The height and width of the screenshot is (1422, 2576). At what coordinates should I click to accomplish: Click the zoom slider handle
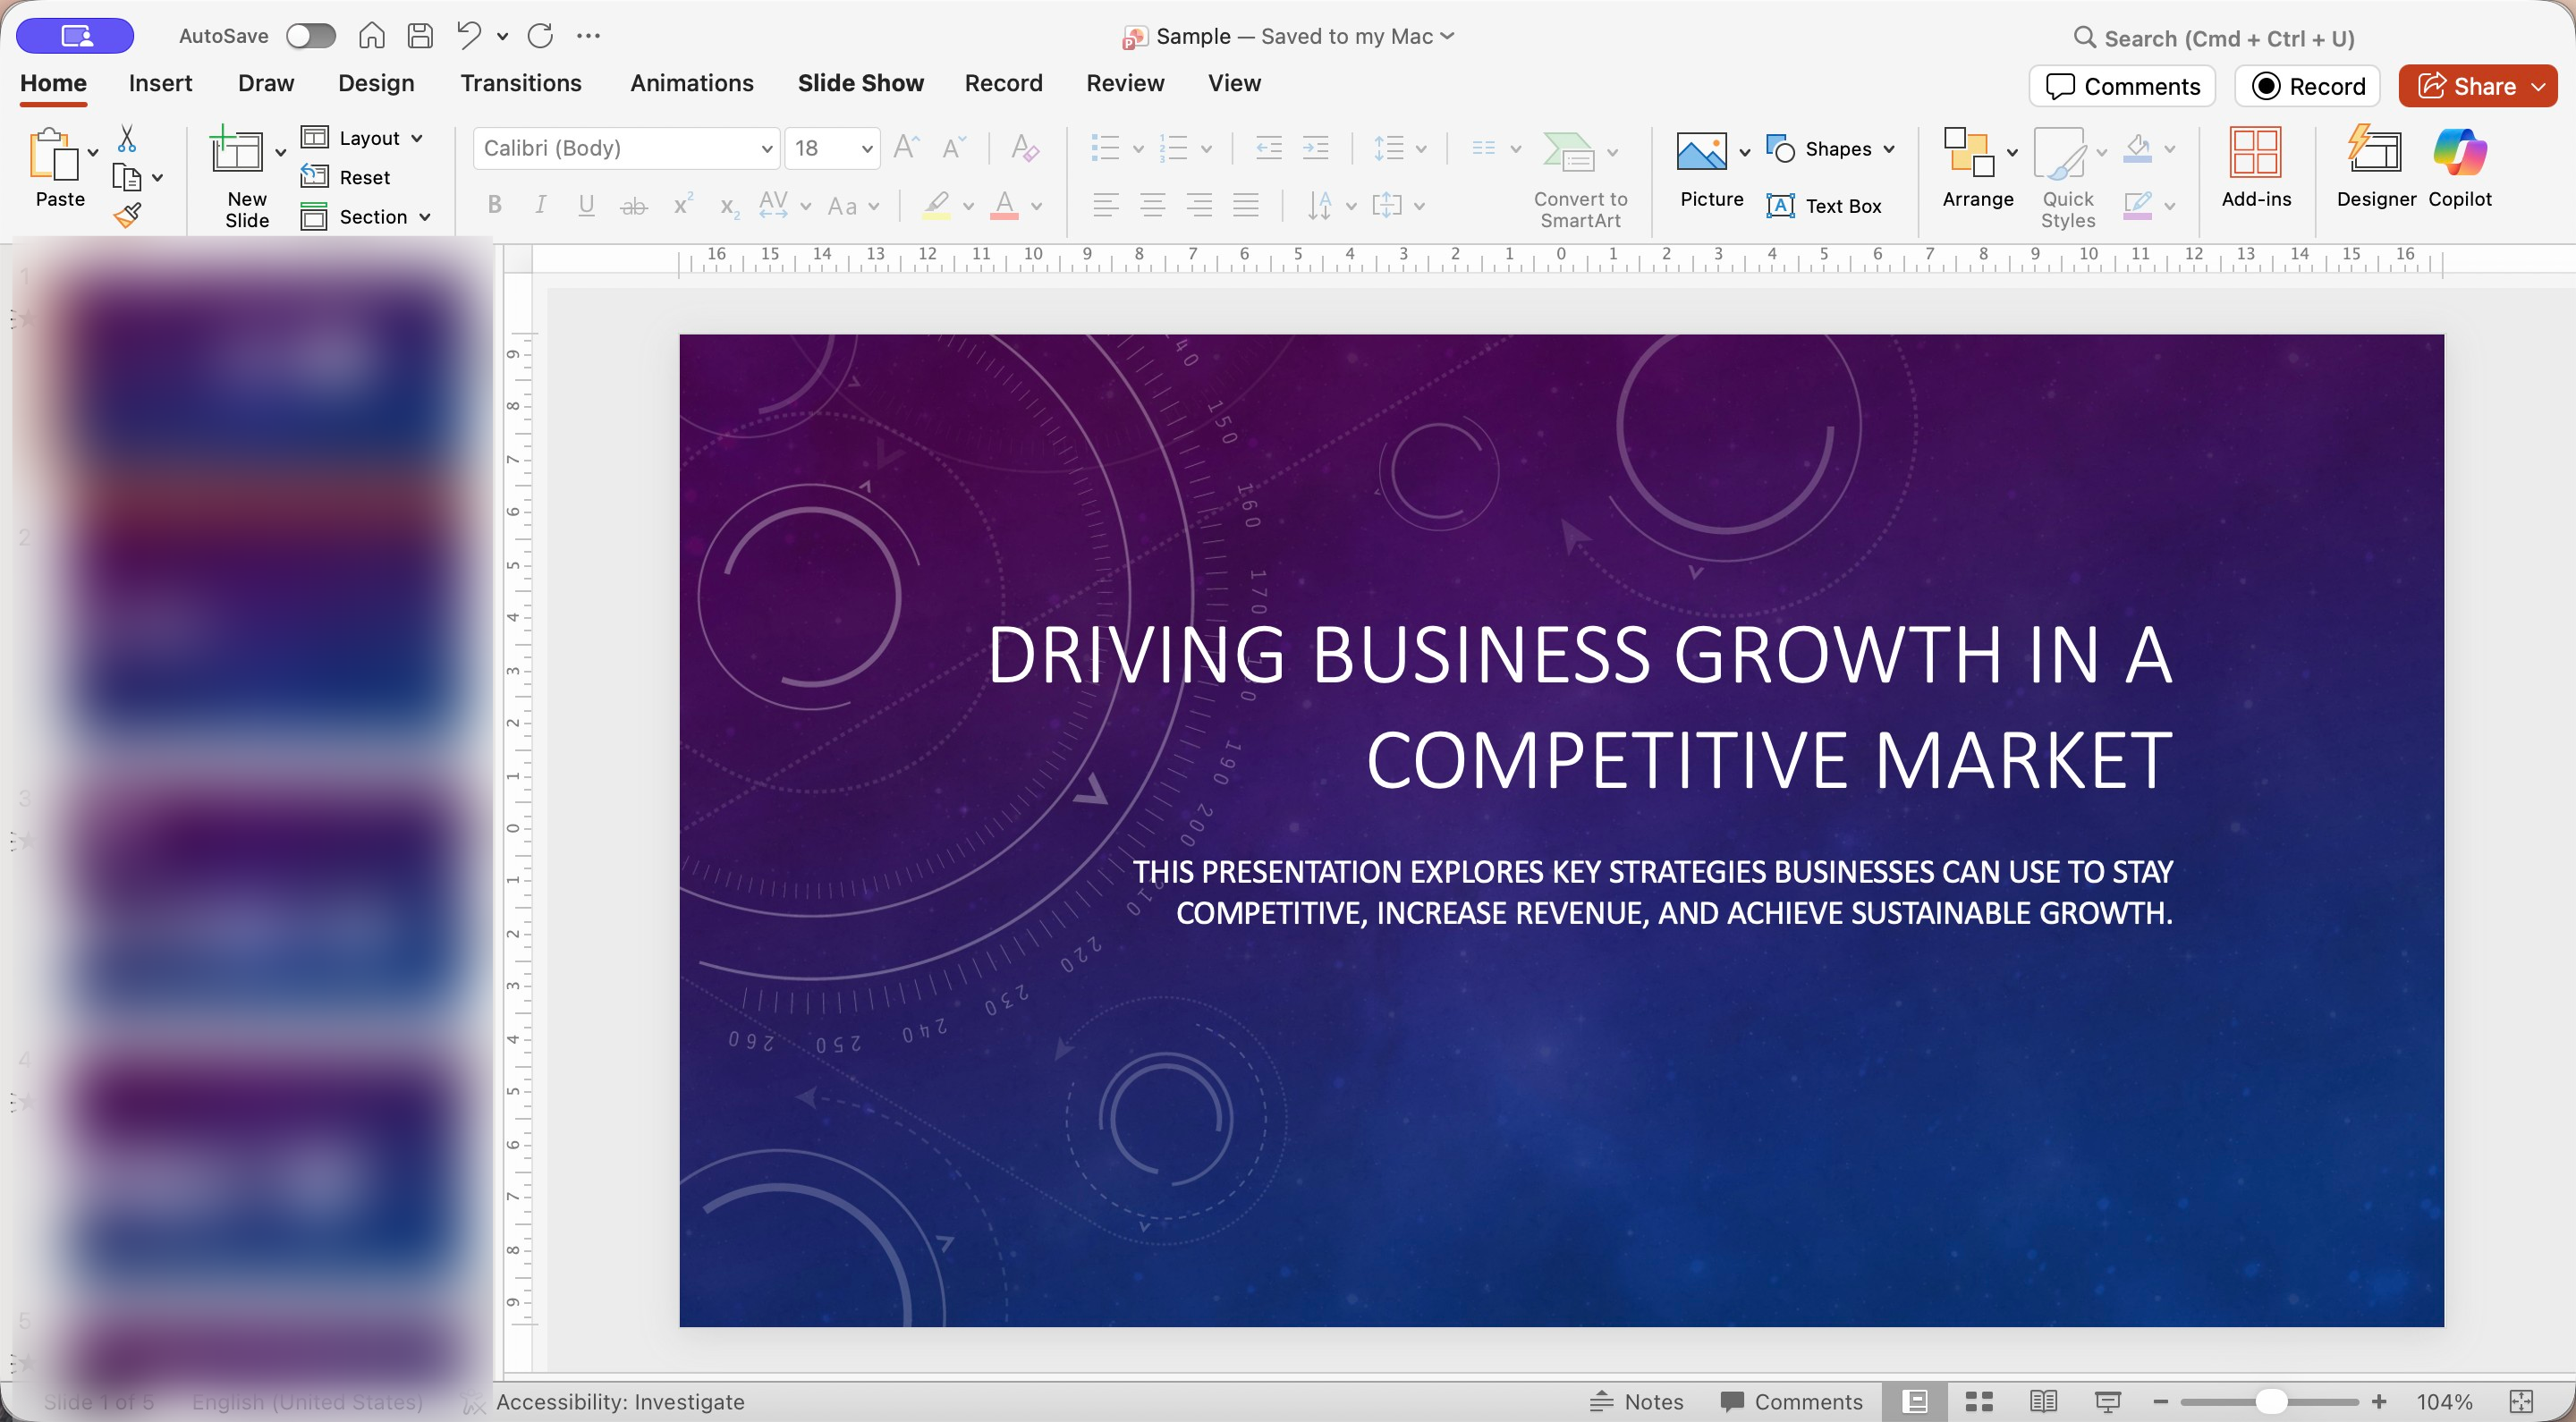[2271, 1401]
